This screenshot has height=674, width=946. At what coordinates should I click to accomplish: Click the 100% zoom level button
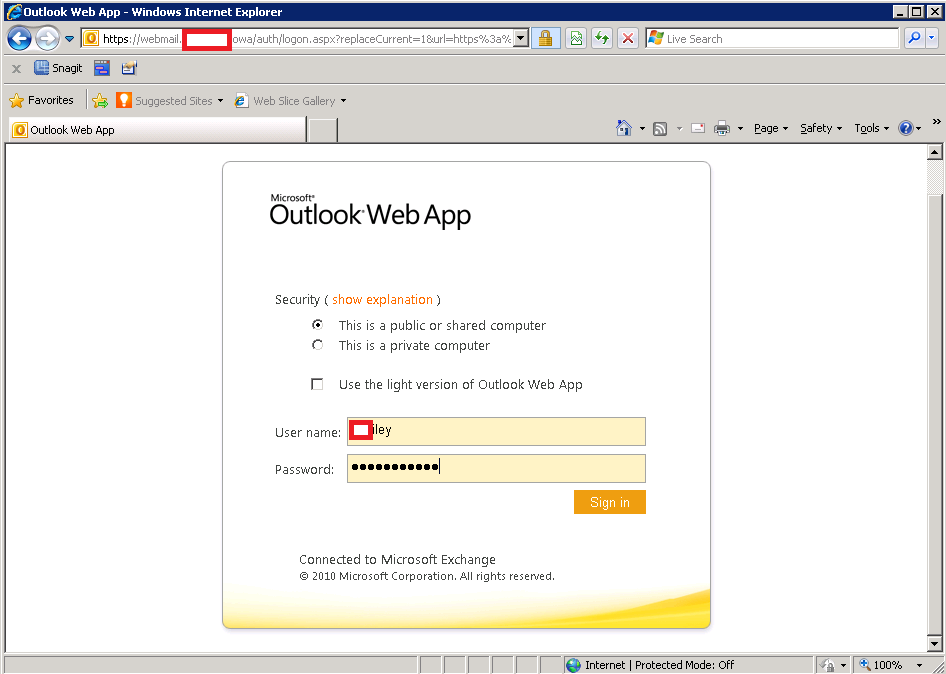coord(883,665)
